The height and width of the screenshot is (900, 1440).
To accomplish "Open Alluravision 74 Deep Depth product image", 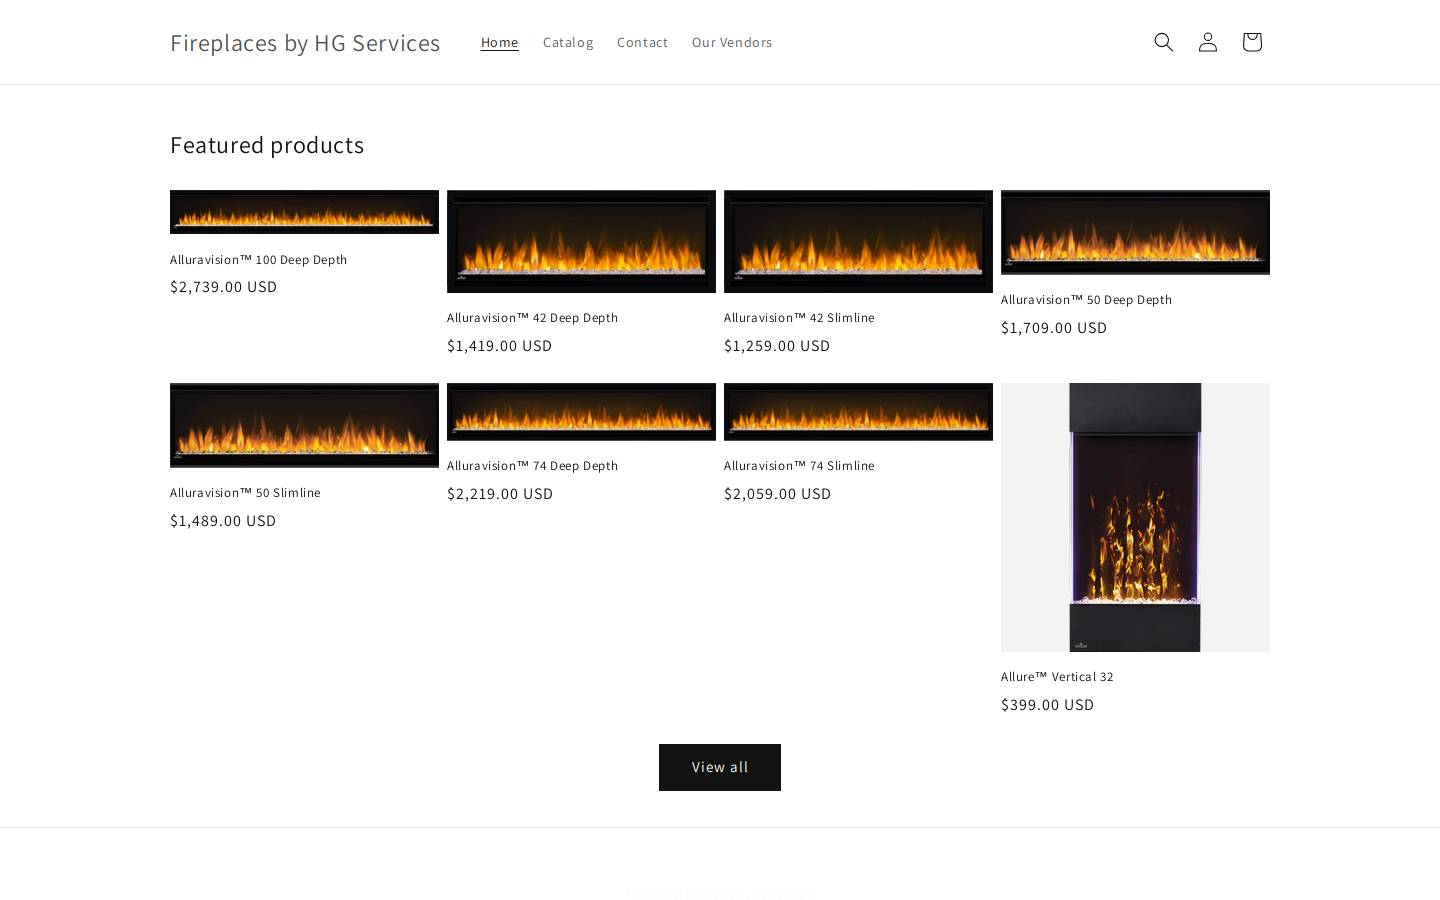I will [581, 412].
